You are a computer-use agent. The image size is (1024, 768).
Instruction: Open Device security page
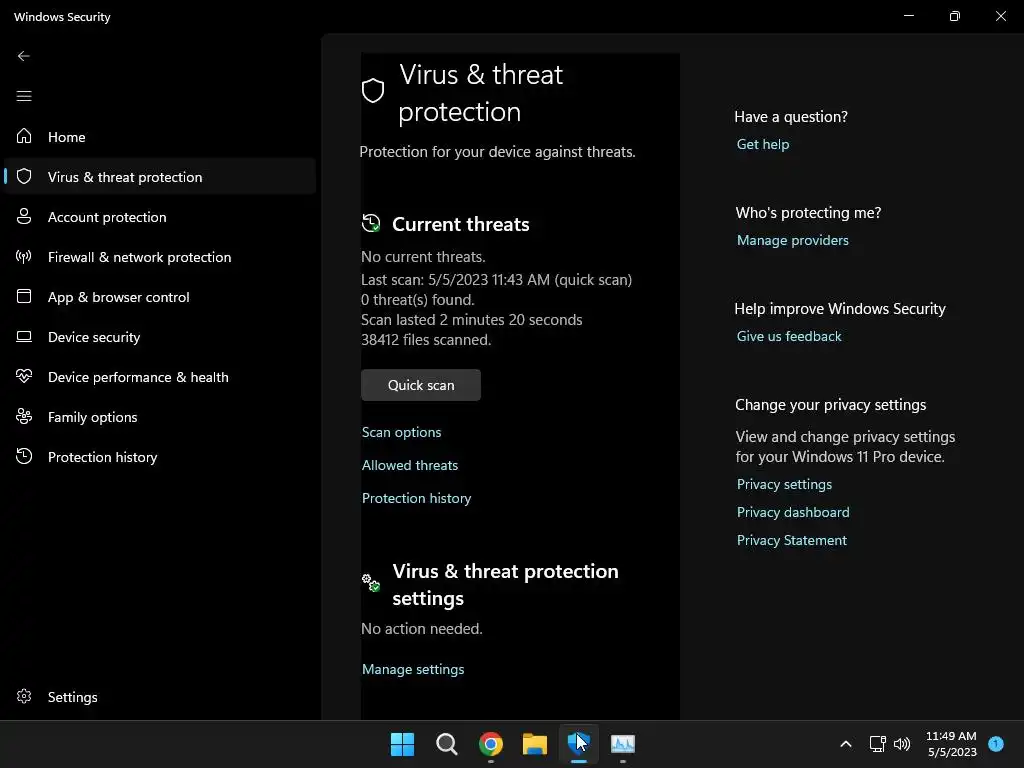tap(160, 336)
